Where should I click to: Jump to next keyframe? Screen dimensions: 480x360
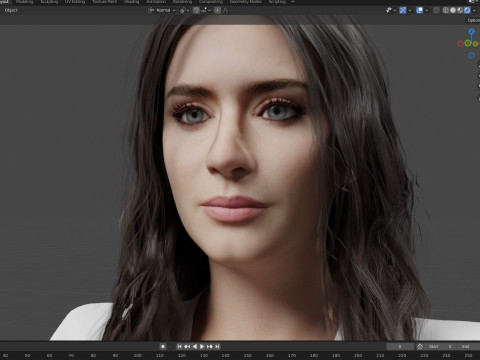tap(210, 347)
